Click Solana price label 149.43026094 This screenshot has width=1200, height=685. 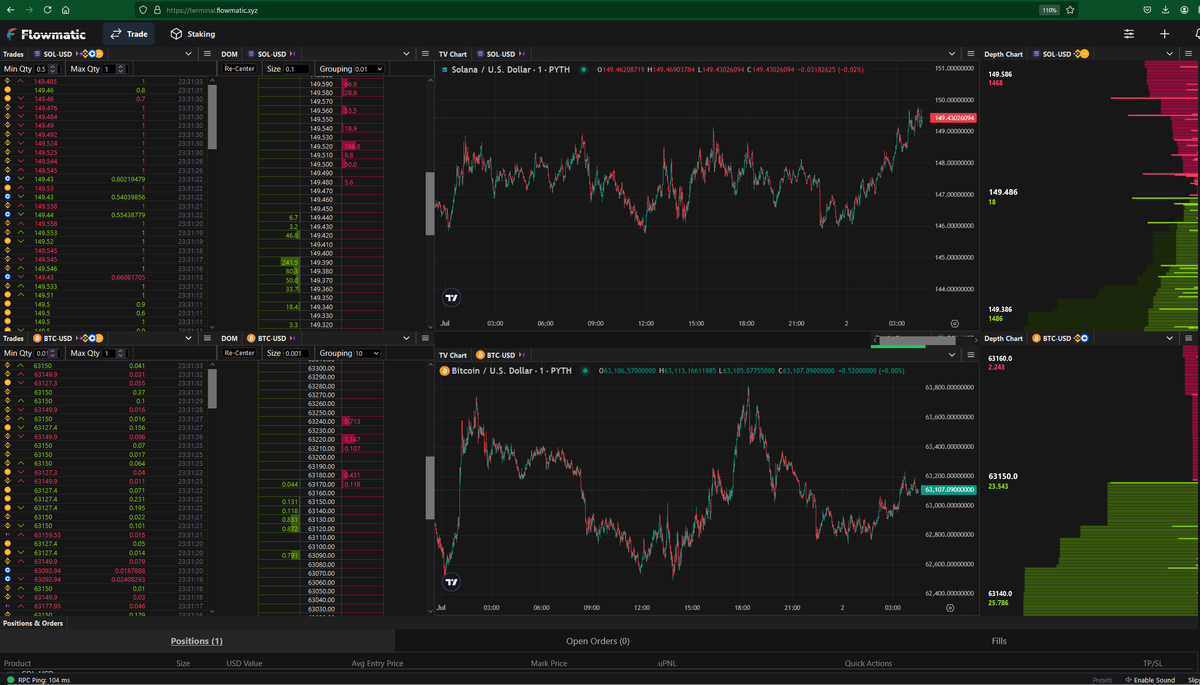[954, 118]
